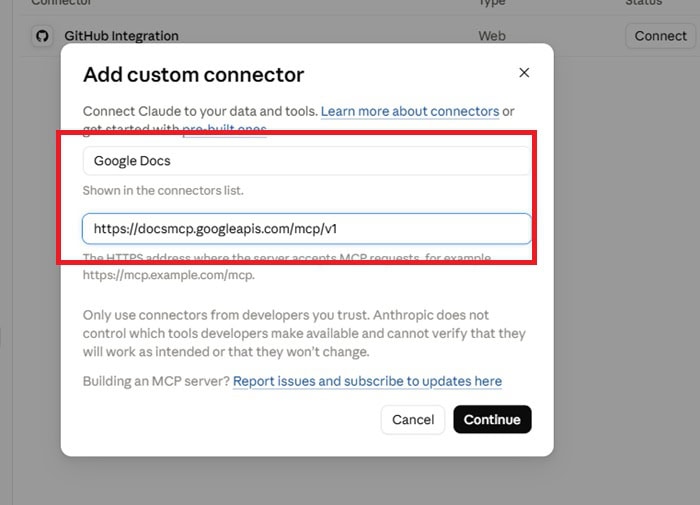Click the Add custom connector heading
This screenshot has width=700, height=505.
point(193,75)
